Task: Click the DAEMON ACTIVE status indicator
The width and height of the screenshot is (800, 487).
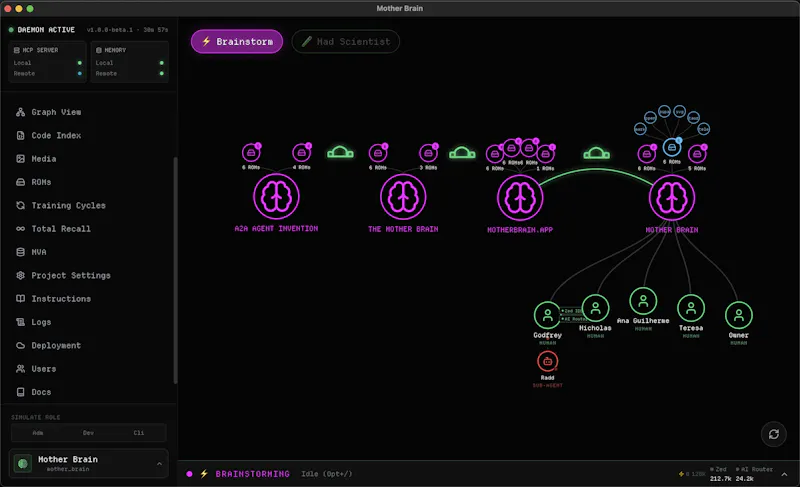Action: (x=42, y=30)
